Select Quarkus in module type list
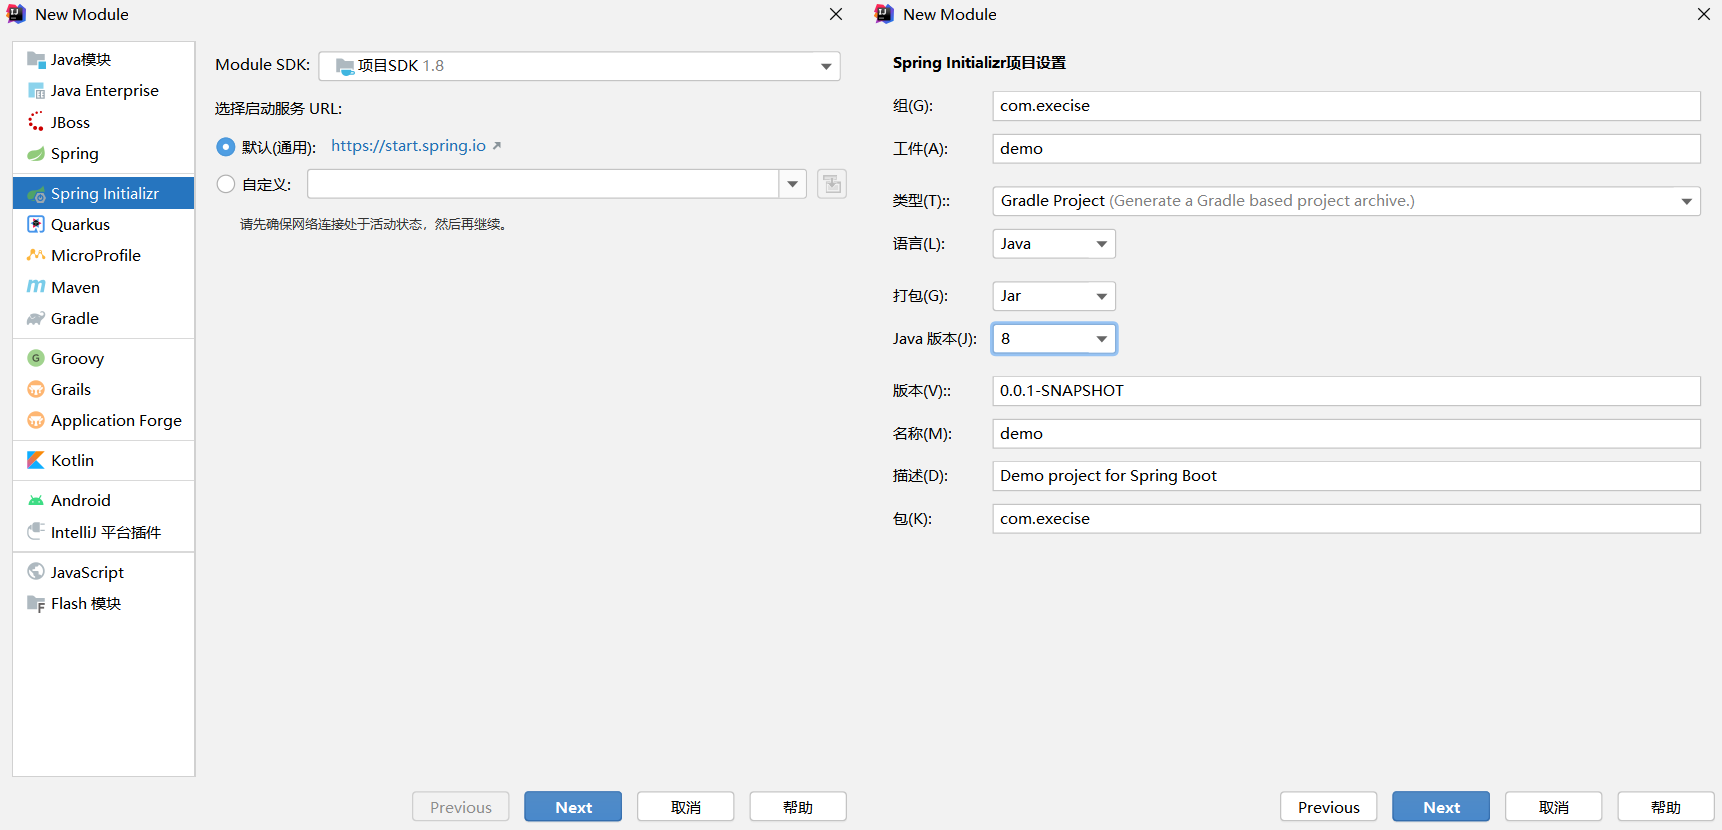This screenshot has width=1722, height=830. click(104, 224)
